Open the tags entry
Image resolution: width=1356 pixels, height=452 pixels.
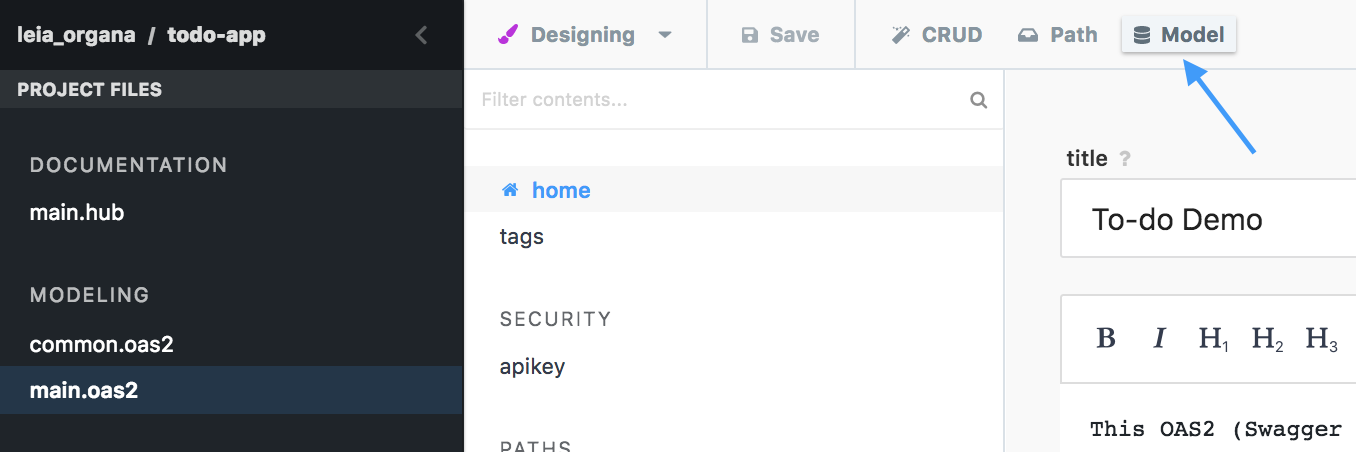pos(522,237)
